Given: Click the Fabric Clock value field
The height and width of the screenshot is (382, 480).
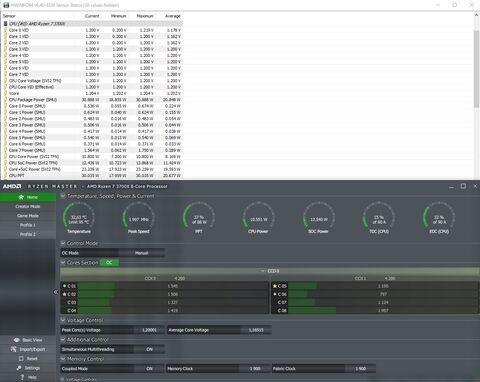Looking at the screenshot, I should pyautogui.click(x=360, y=369).
